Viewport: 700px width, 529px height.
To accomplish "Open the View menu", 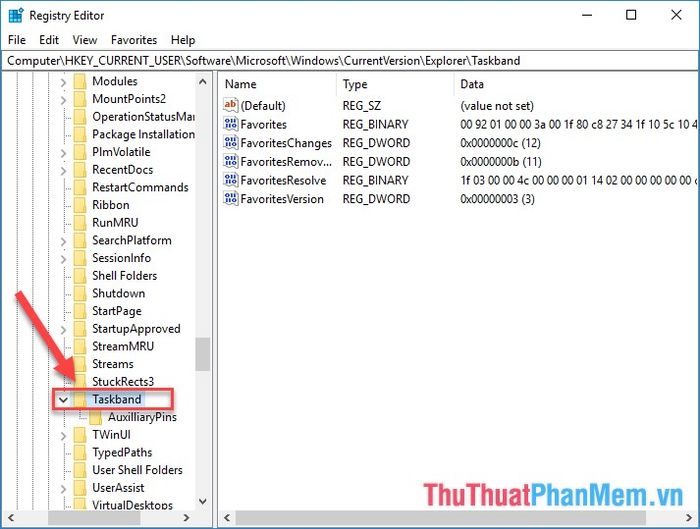I will coord(85,40).
